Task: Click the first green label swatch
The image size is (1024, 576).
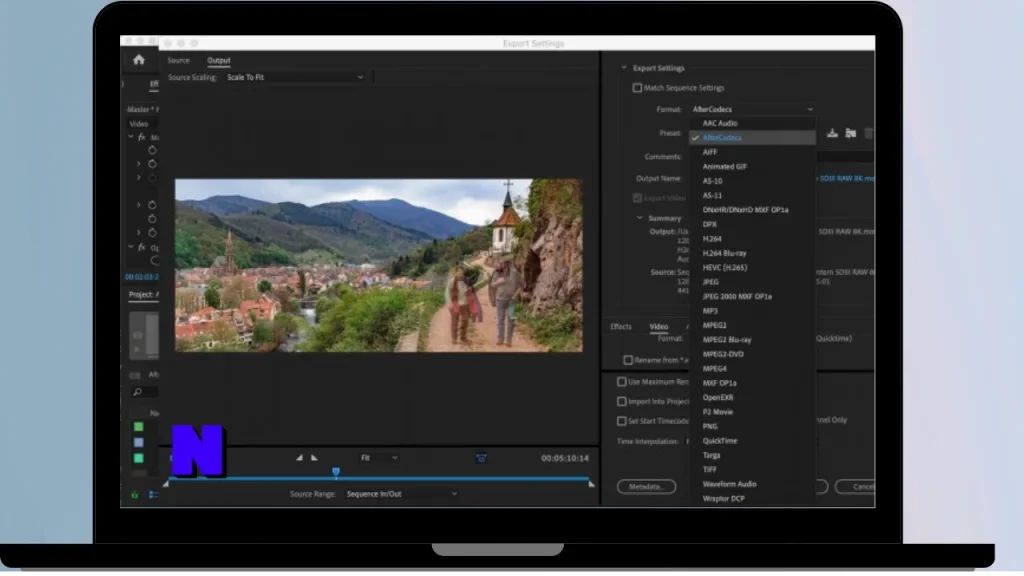Action: 138,427
